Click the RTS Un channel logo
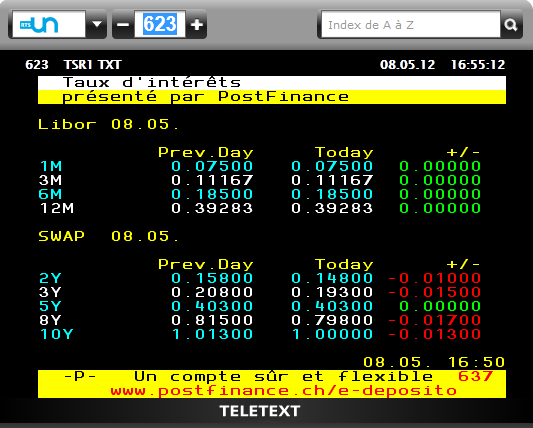Screen dimensions: 533x428 pyautogui.click(x=39, y=24)
